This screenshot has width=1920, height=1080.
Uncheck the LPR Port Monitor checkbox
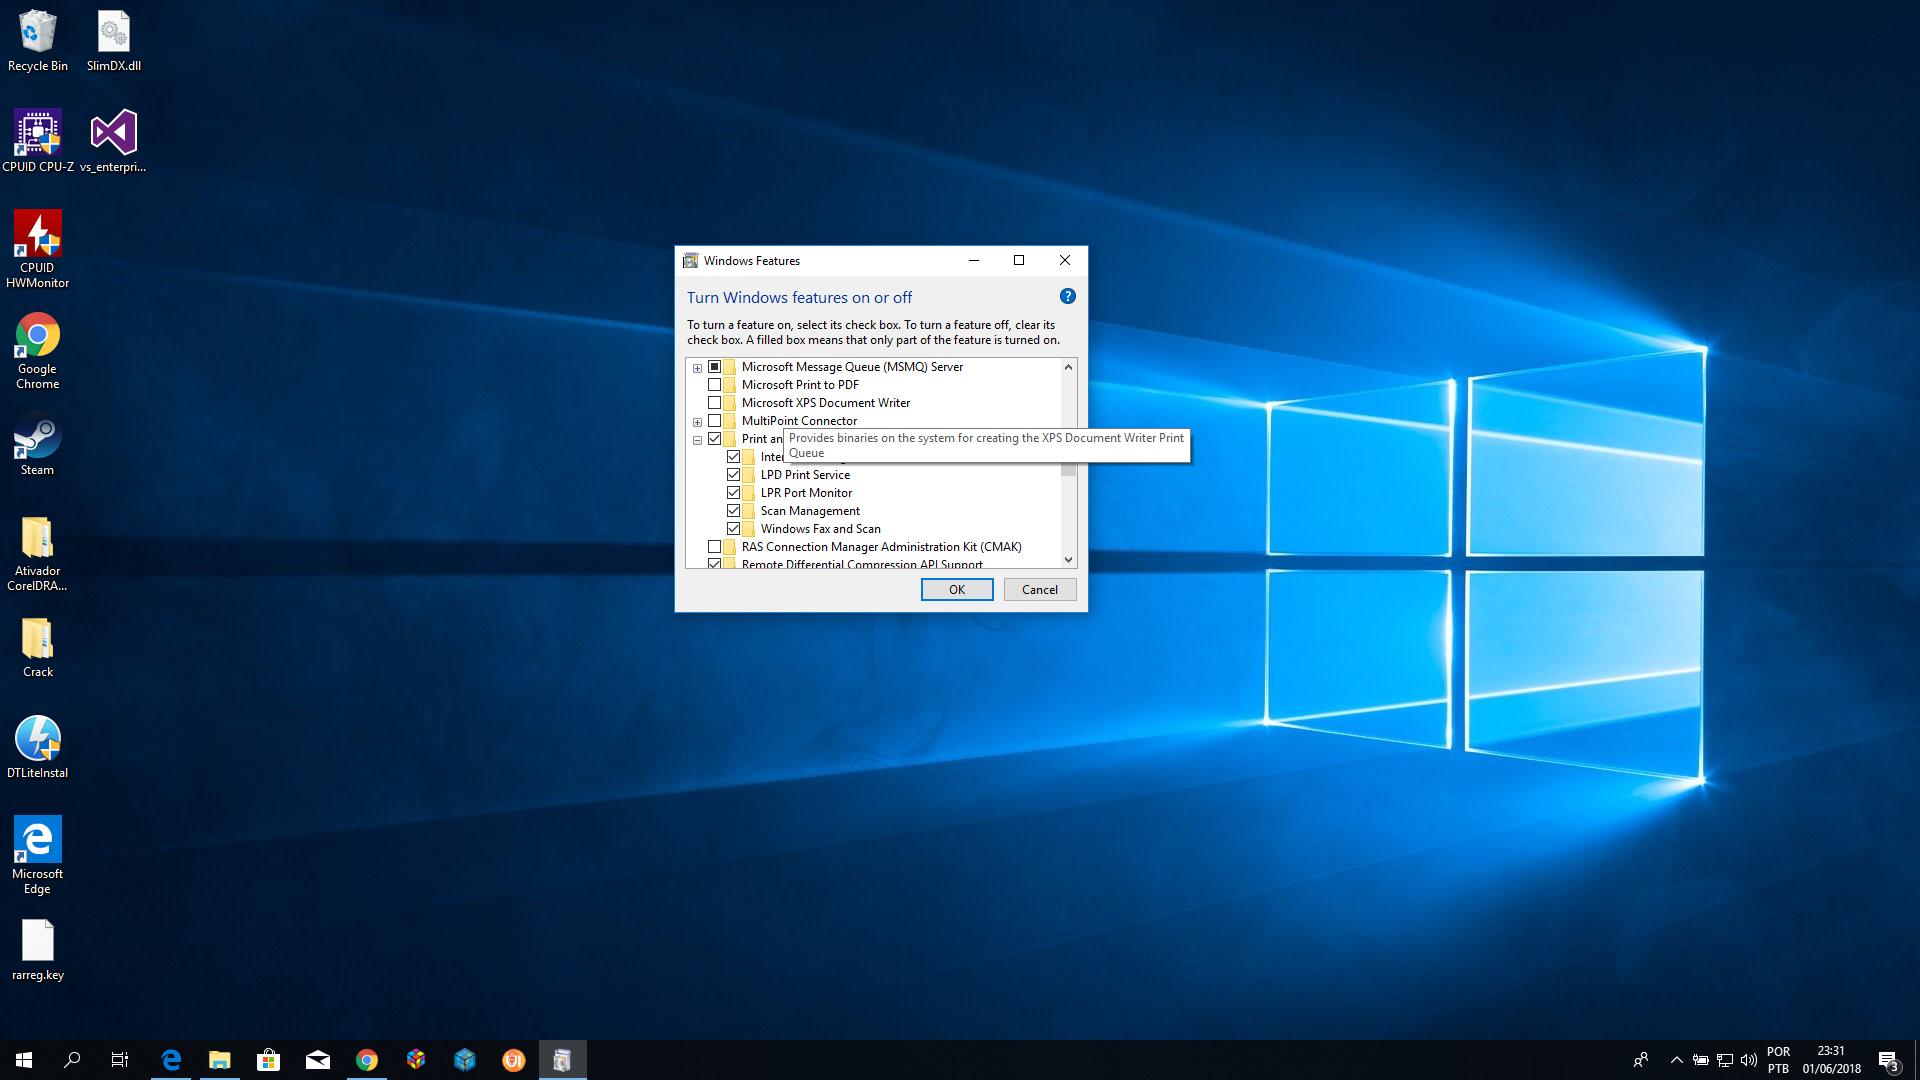734,493
